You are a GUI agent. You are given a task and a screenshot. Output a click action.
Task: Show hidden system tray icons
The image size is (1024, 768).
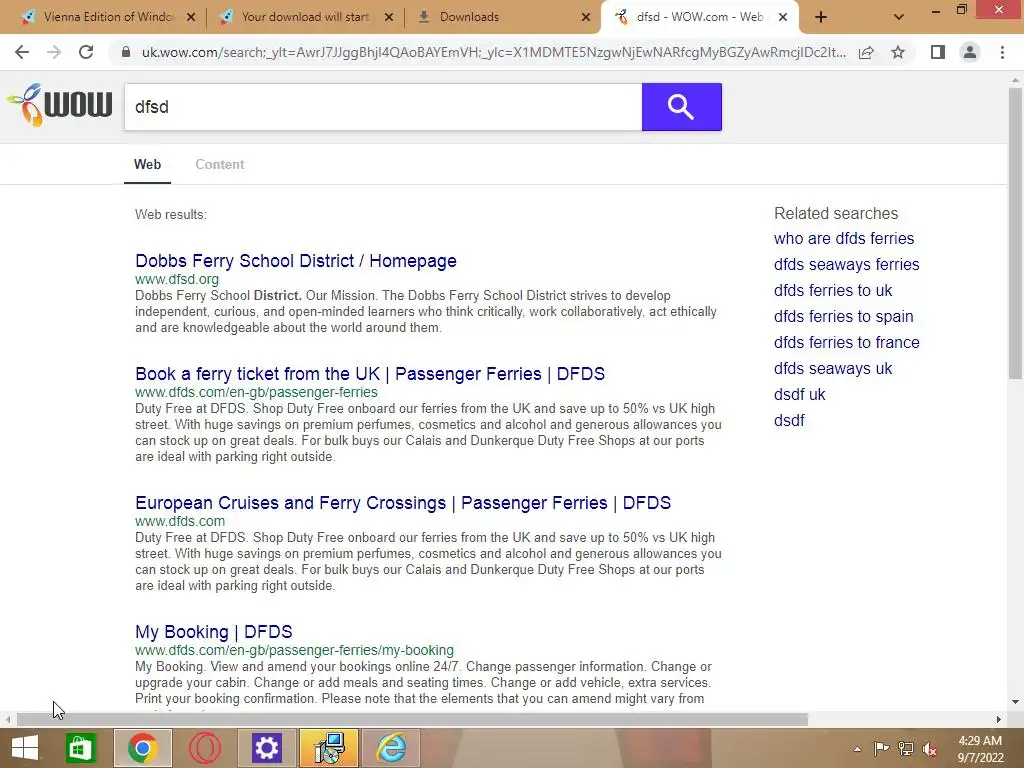pos(857,748)
